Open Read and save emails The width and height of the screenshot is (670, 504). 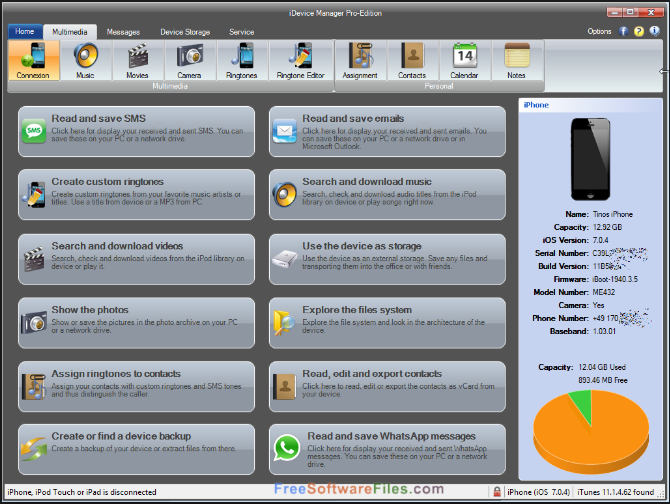click(387, 132)
